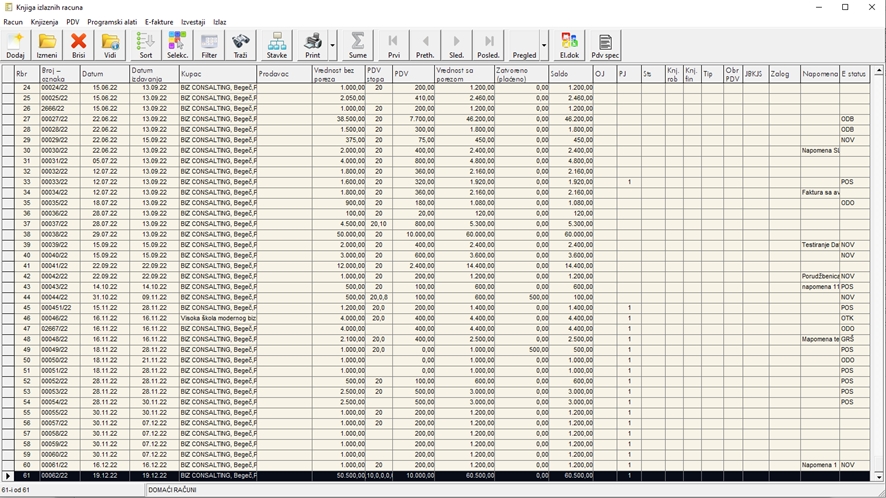Image resolution: width=886 pixels, height=498 pixels.
Task: Expand the Pregled dropdown arrow
Action: pyautogui.click(x=544, y=45)
